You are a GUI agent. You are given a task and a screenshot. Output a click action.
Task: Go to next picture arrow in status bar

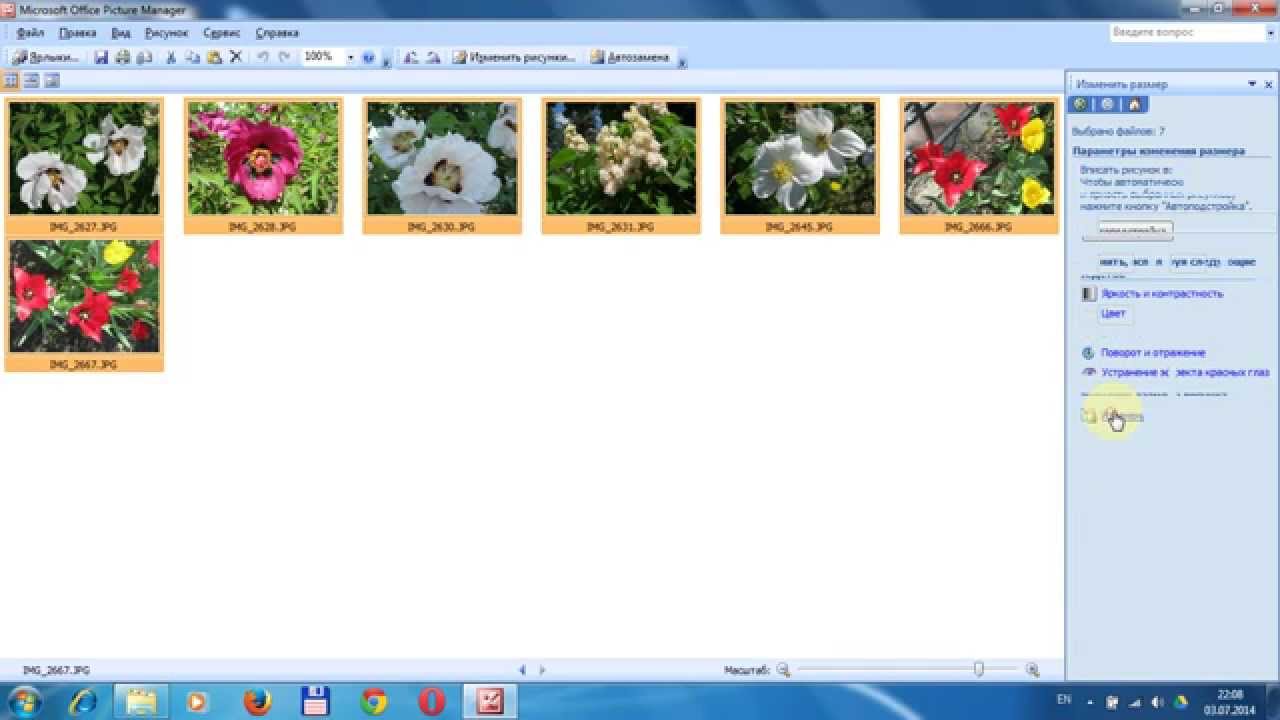(x=542, y=670)
